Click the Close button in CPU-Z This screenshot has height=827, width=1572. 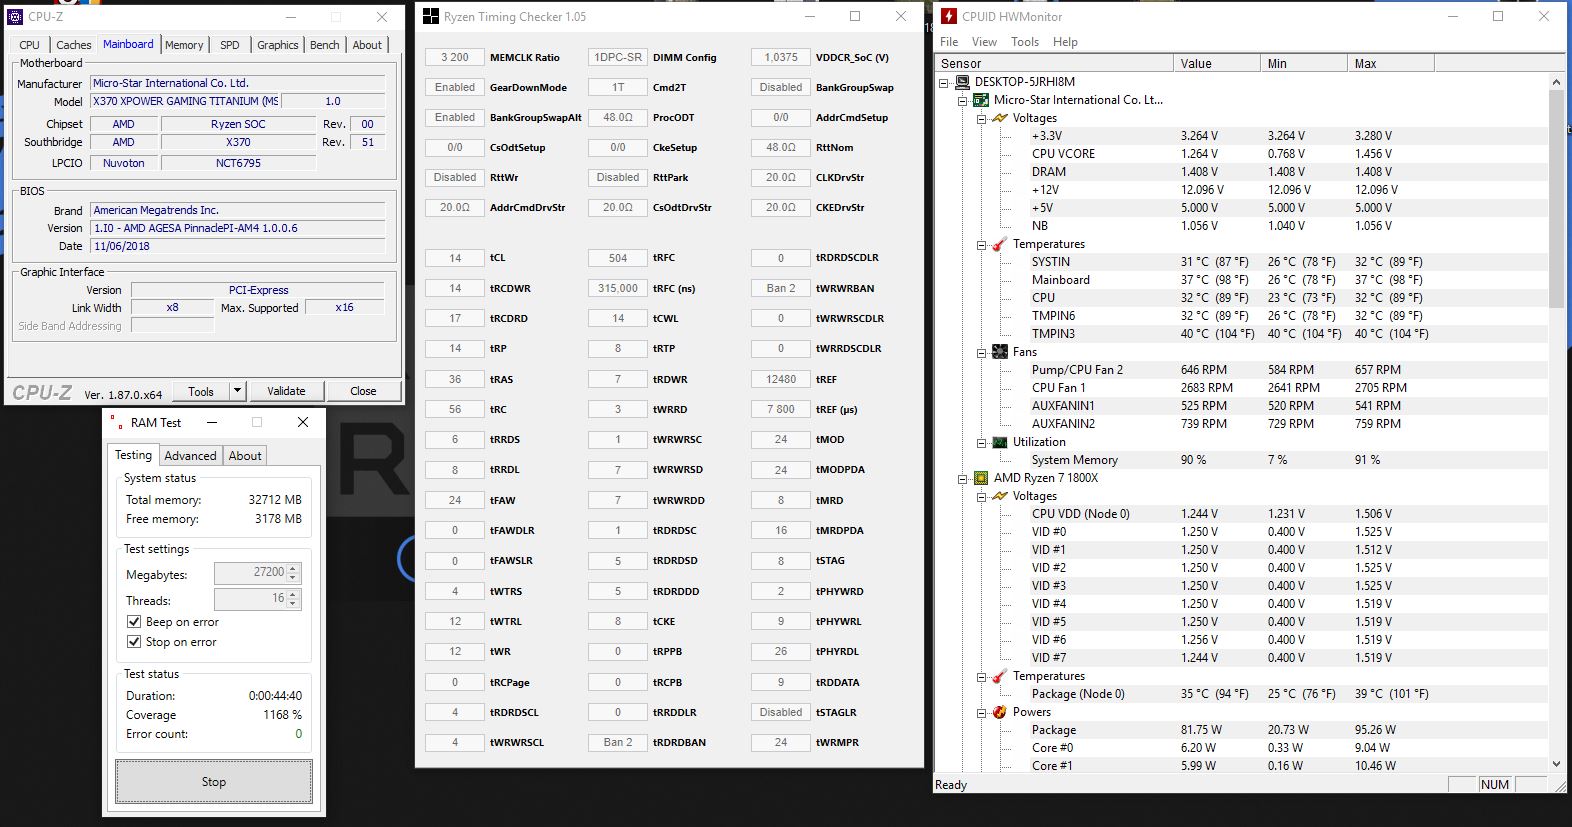click(x=363, y=391)
